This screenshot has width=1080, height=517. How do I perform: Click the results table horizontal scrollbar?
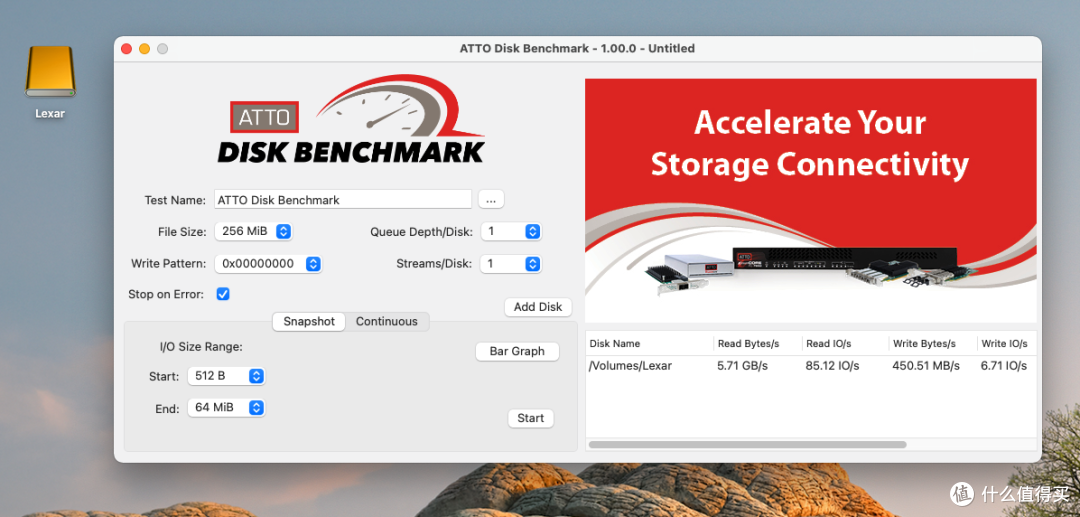tap(747, 445)
